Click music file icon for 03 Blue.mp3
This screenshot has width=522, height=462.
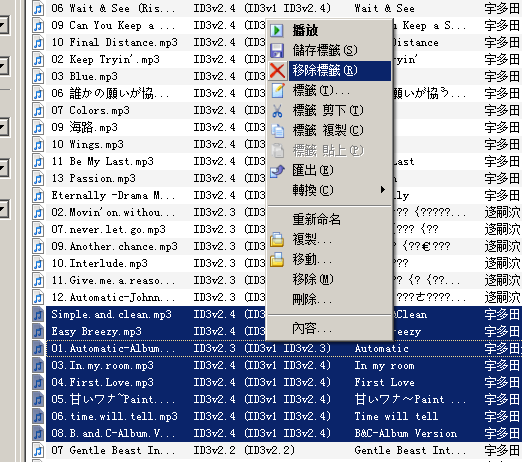point(38,76)
